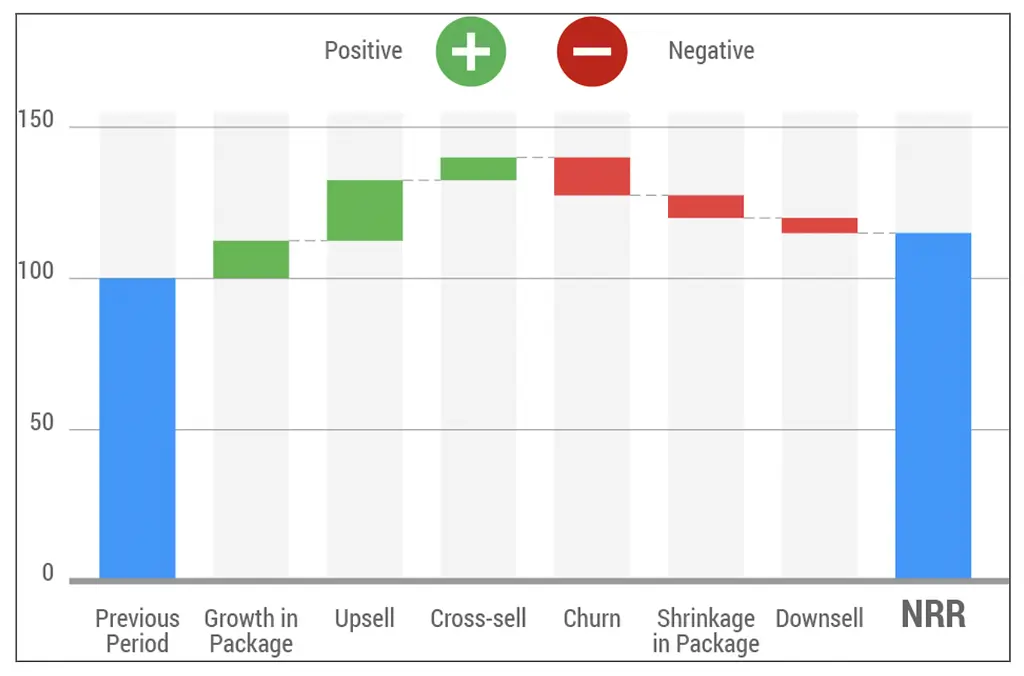Select the Negative legend label
The image size is (1024, 676).
coord(711,51)
